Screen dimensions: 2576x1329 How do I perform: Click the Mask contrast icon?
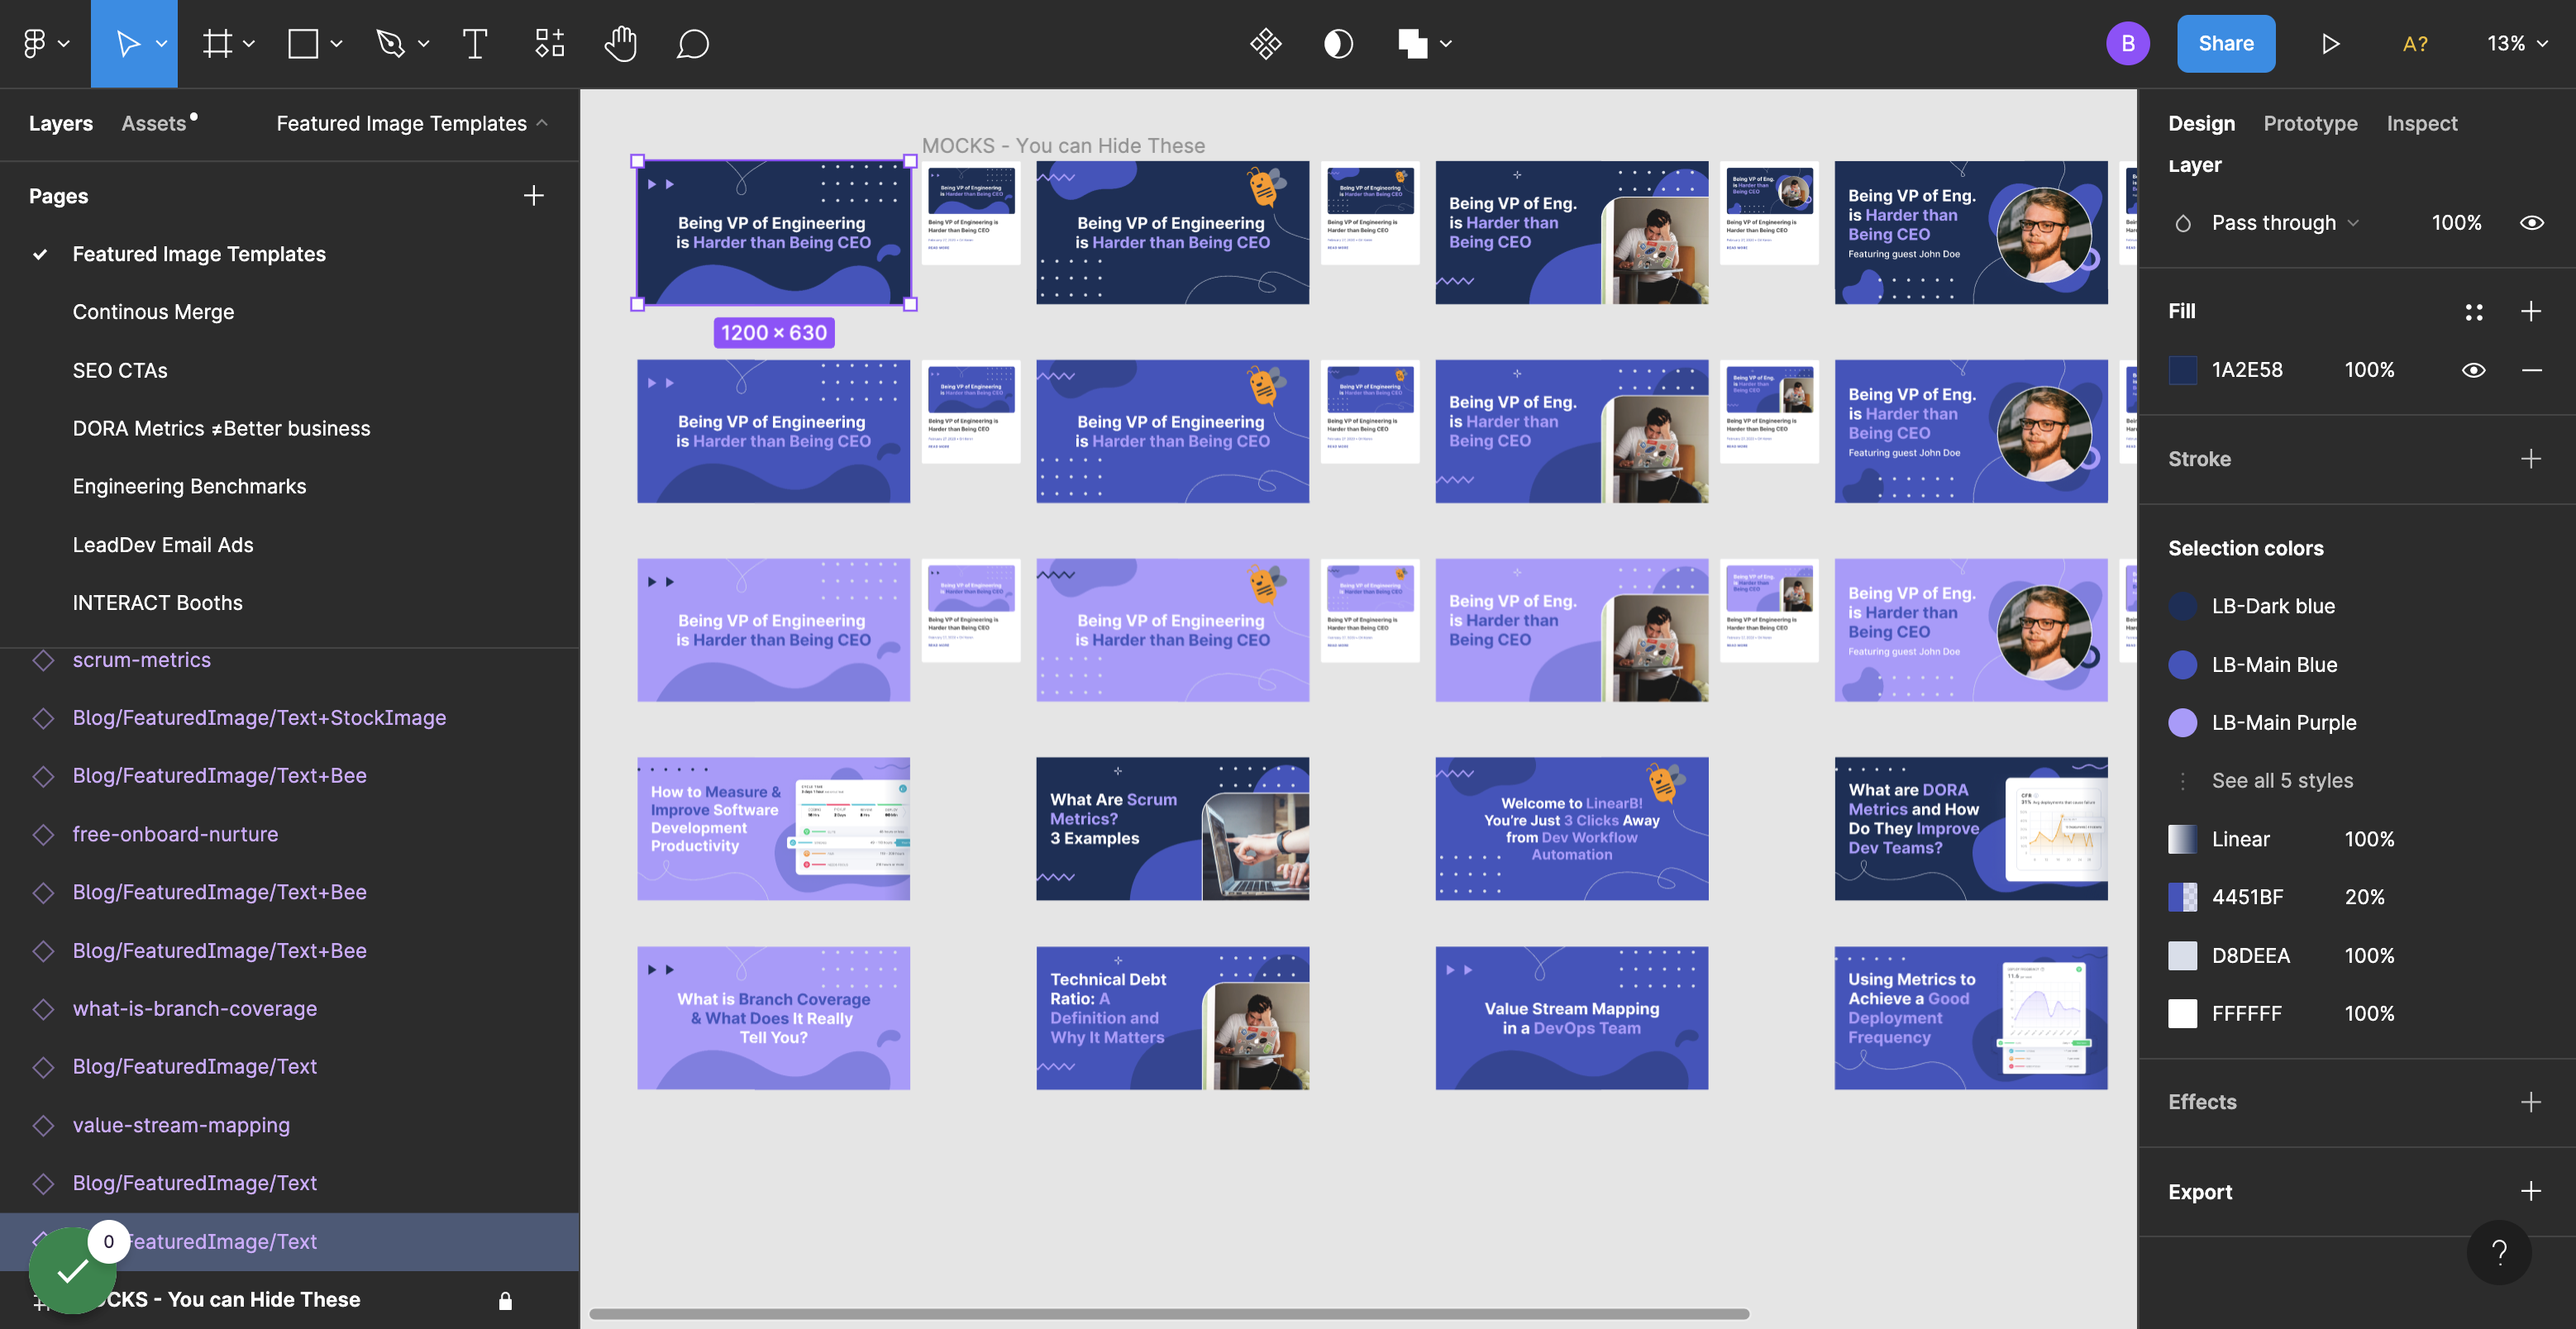click(x=1338, y=43)
